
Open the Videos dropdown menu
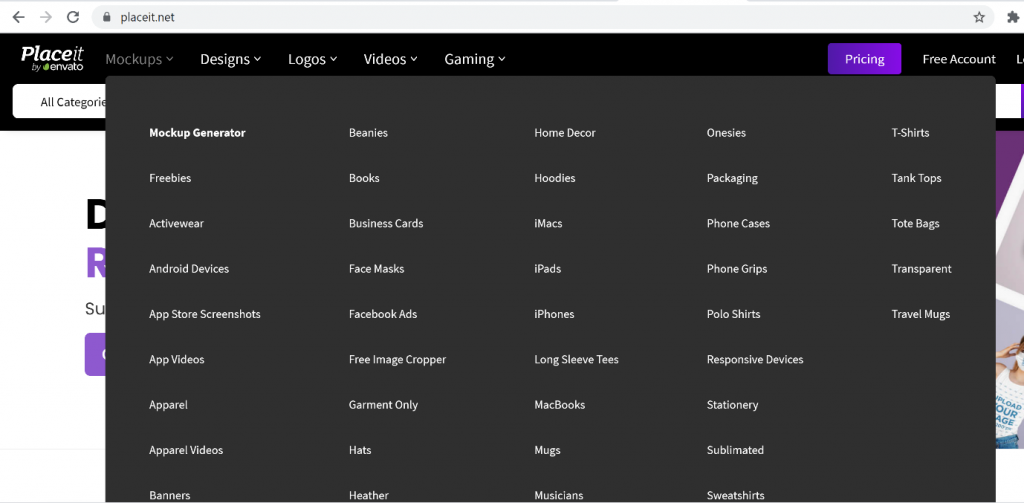tap(391, 59)
